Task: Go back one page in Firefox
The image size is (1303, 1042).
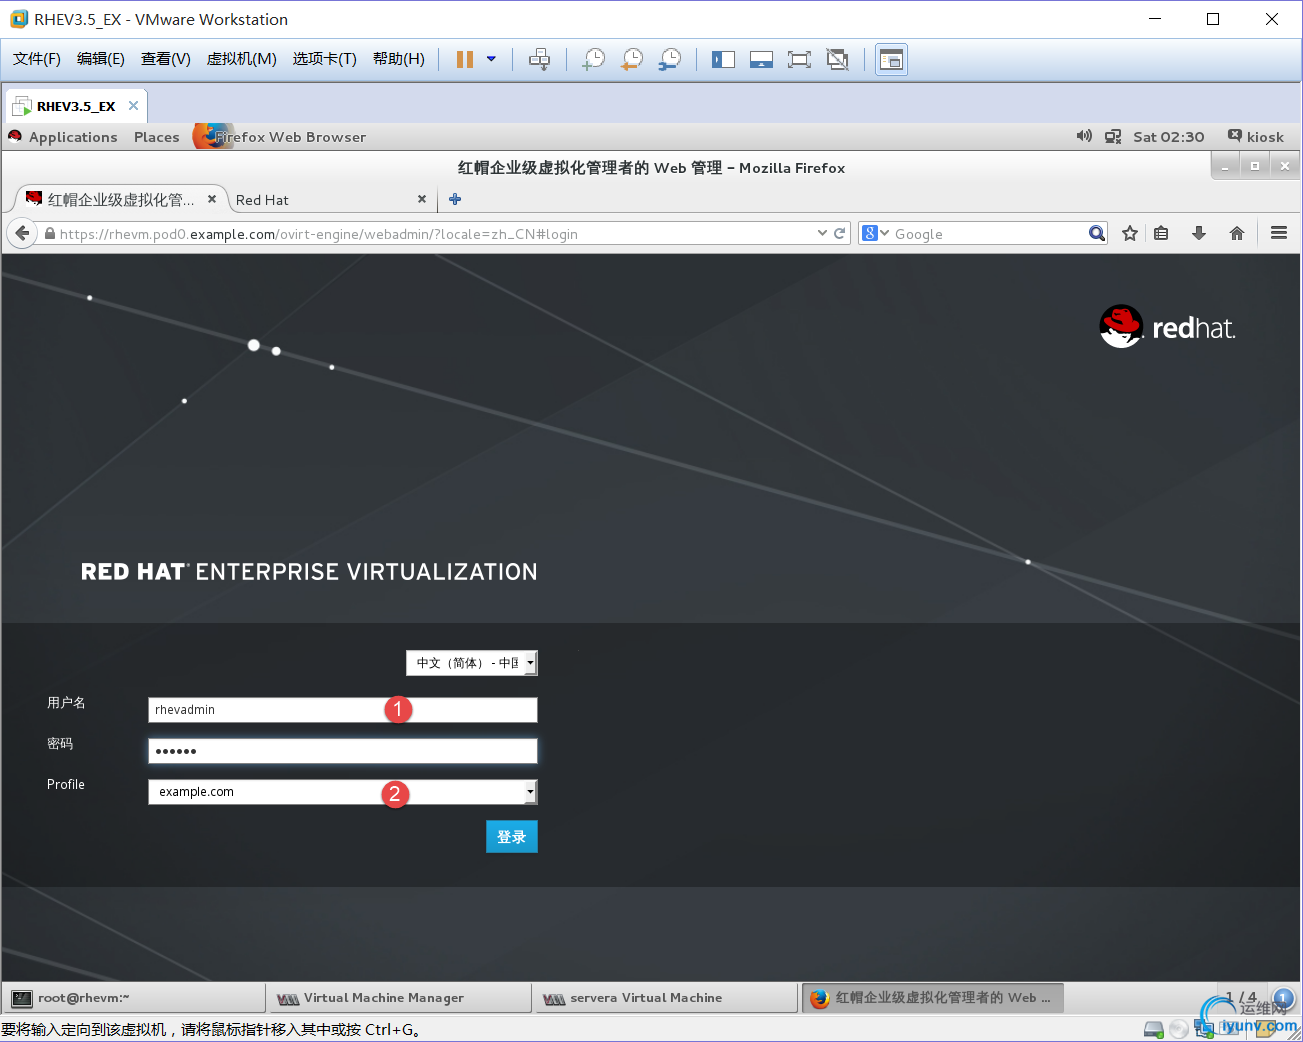Action: click(x=22, y=233)
